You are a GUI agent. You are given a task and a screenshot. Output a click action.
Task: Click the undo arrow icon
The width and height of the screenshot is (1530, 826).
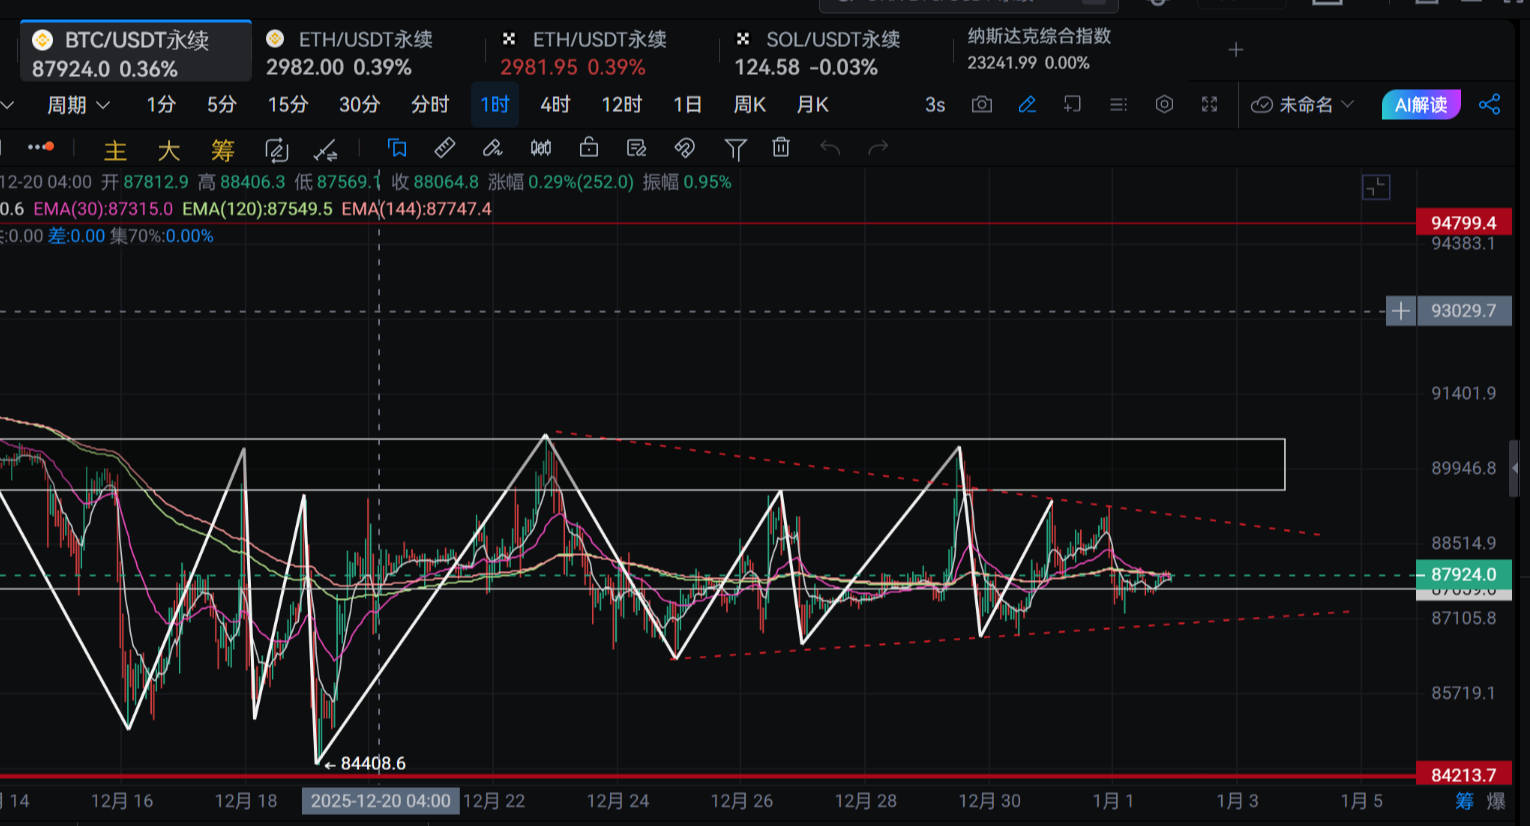pyautogui.click(x=829, y=147)
